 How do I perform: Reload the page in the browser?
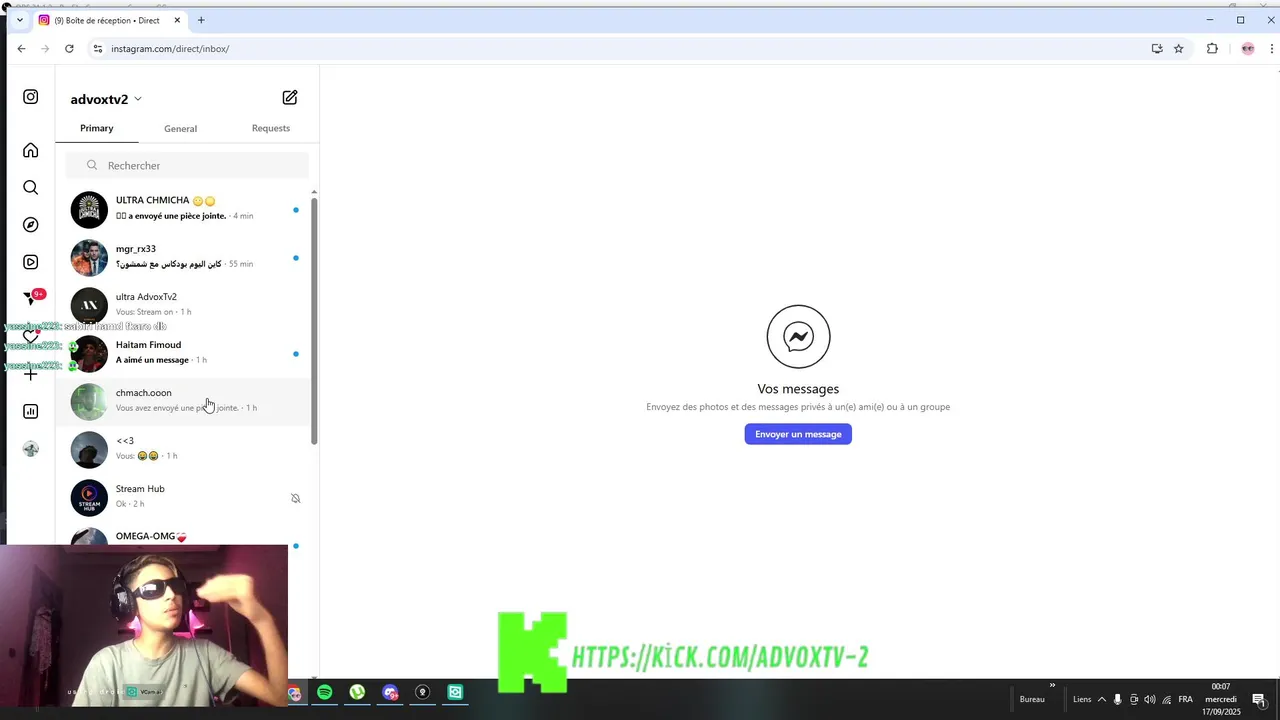69,48
